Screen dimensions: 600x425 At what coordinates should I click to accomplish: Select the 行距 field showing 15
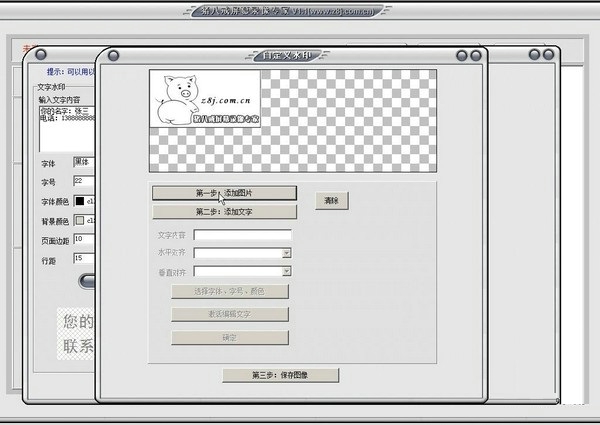[84, 259]
